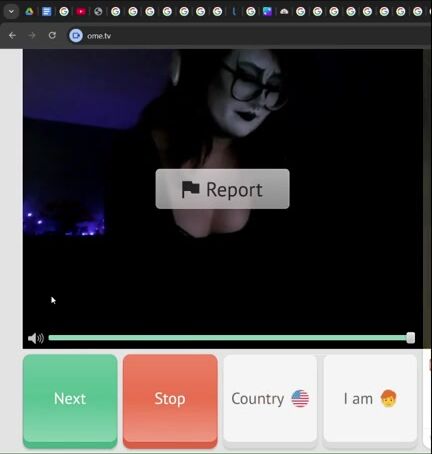Click the browser forward arrow

click(x=32, y=35)
